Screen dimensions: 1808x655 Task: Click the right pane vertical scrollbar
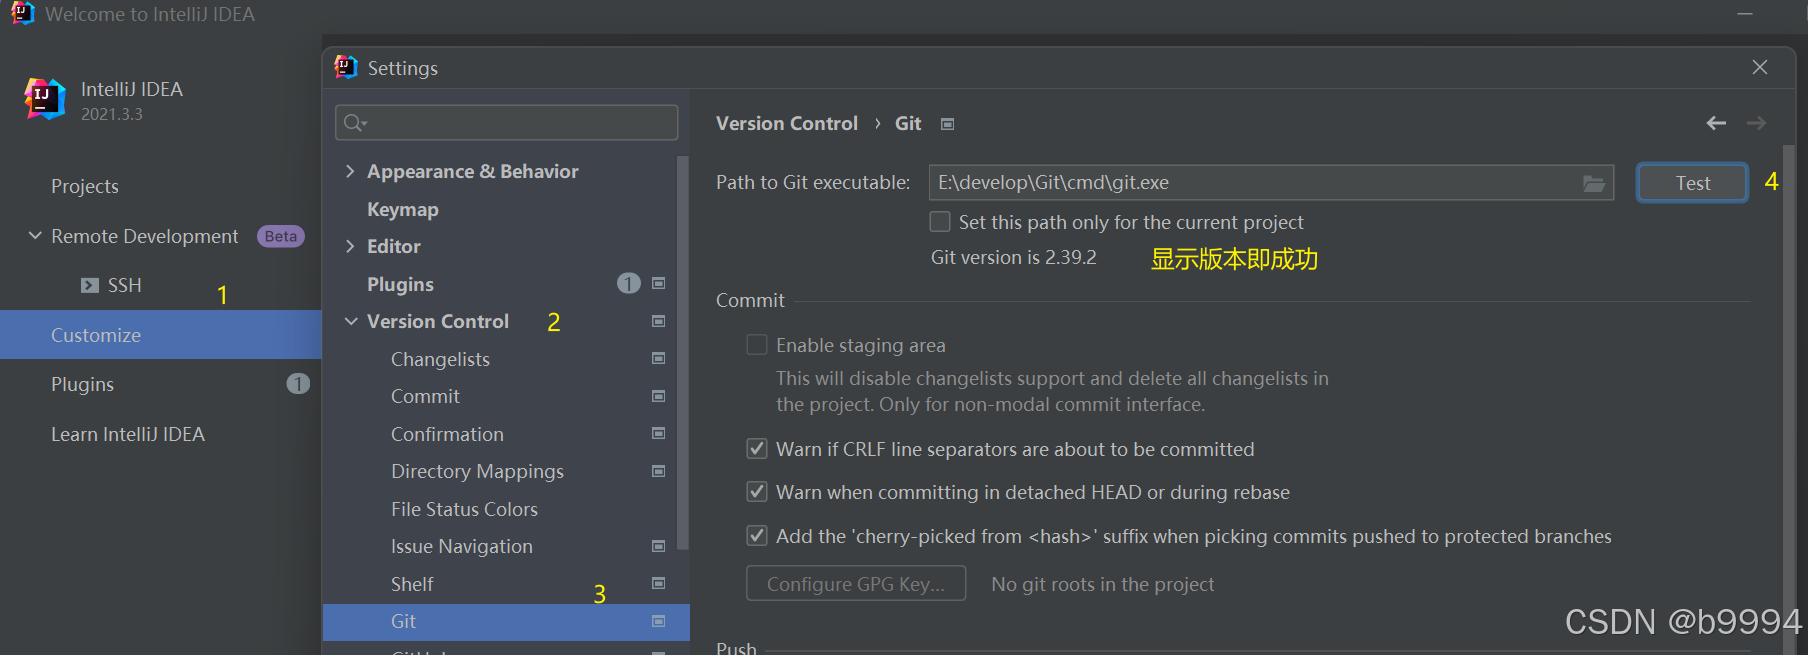click(x=1789, y=400)
